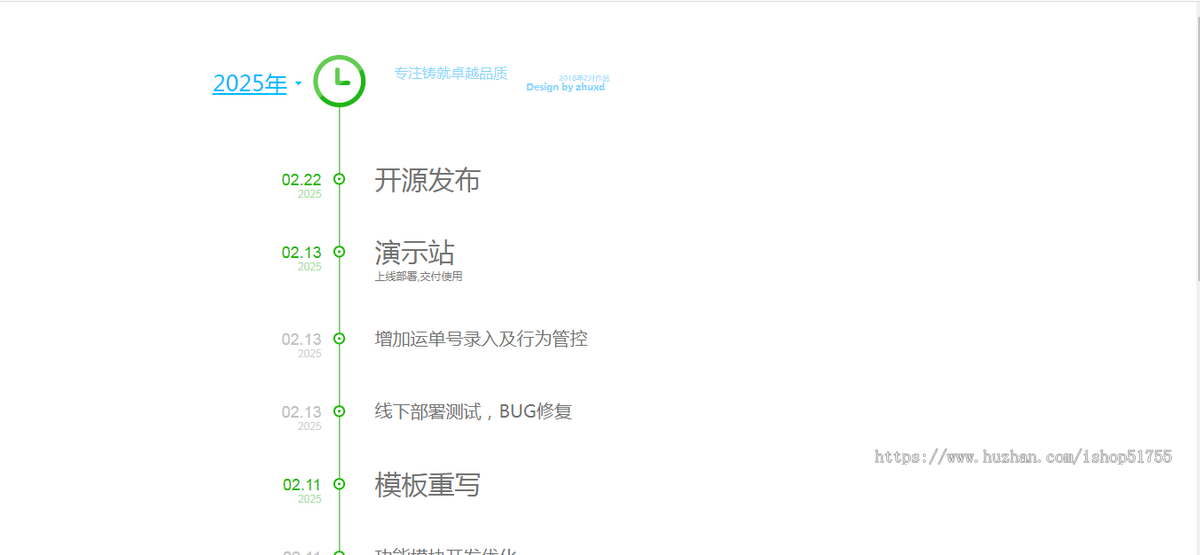1200x555 pixels.
Task: Click the 02.22 date label
Action: click(x=302, y=180)
